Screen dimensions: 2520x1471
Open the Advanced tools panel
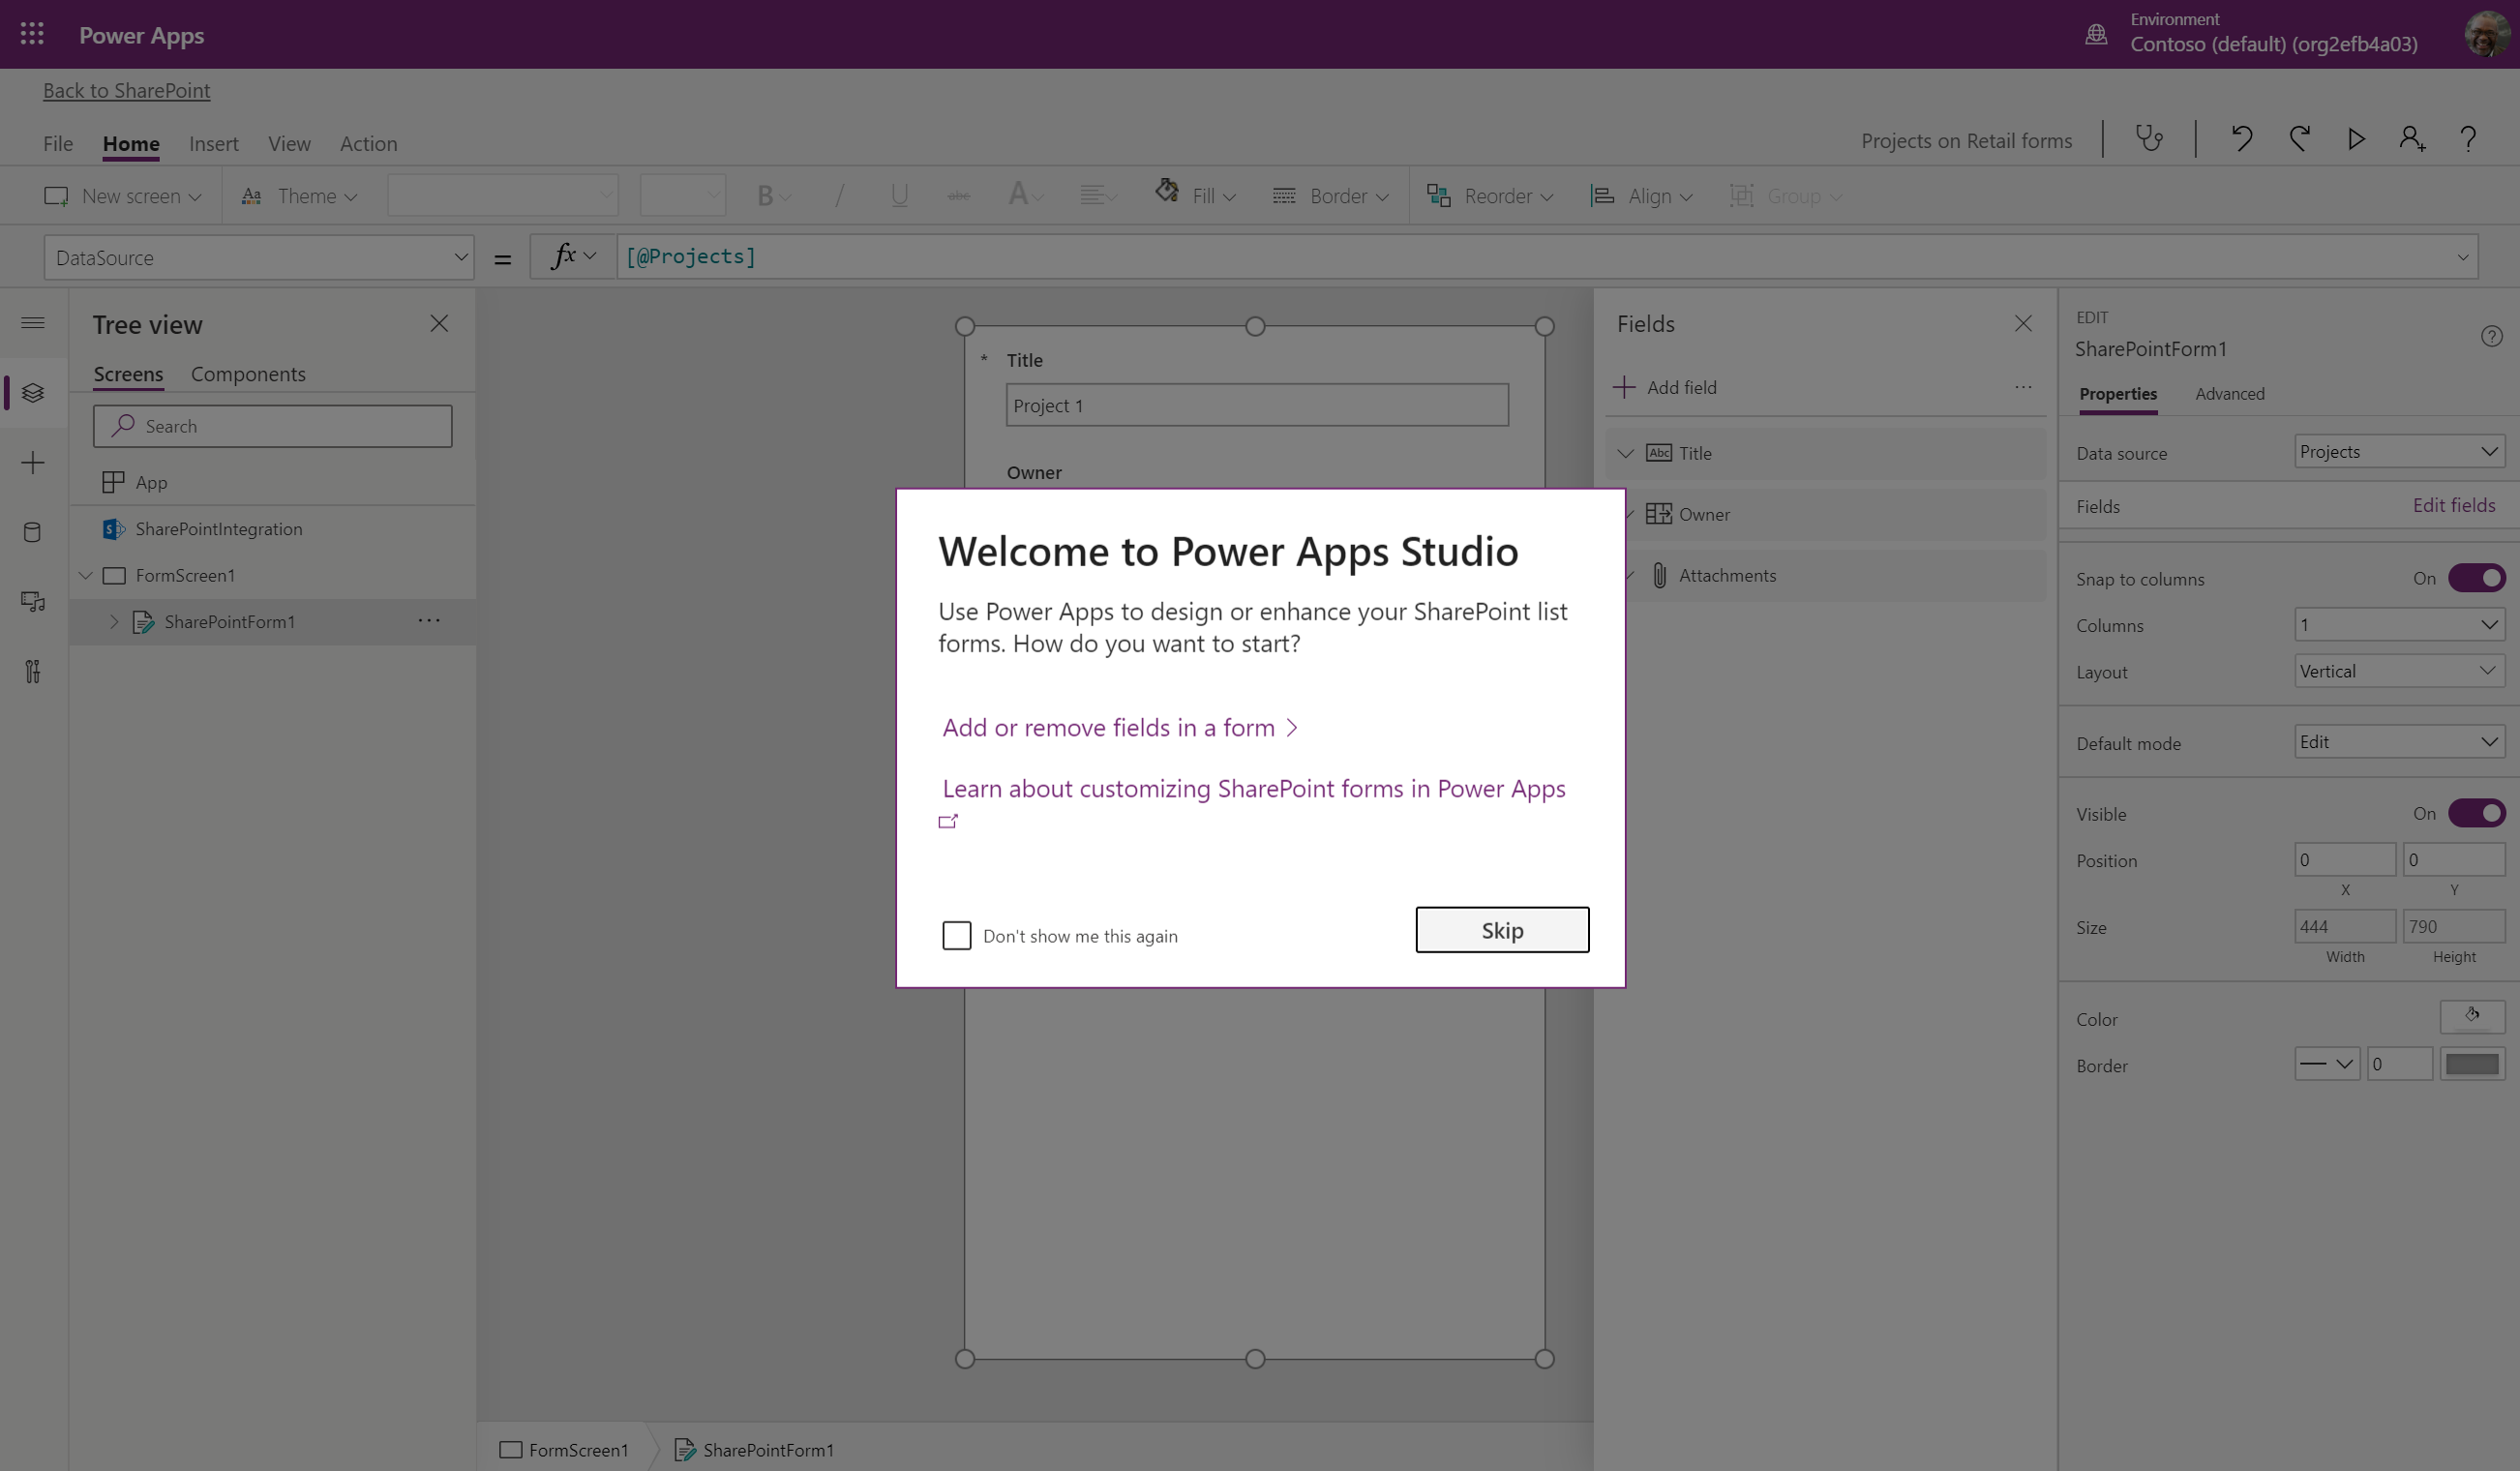click(x=32, y=671)
